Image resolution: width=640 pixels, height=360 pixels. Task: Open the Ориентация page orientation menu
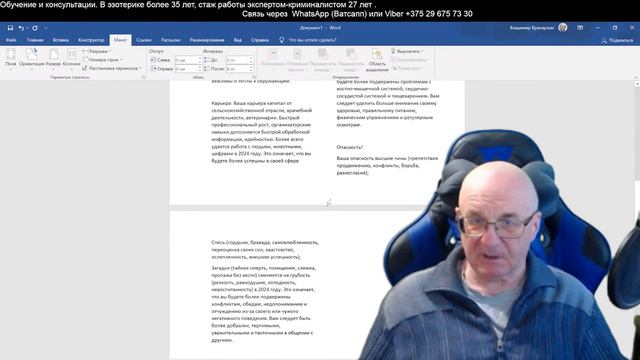click(x=31, y=59)
